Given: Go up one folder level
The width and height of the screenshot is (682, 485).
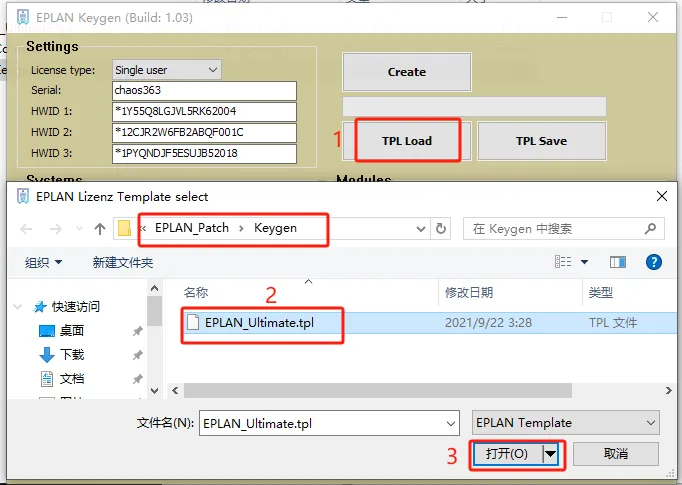Looking at the screenshot, I should coord(100,229).
